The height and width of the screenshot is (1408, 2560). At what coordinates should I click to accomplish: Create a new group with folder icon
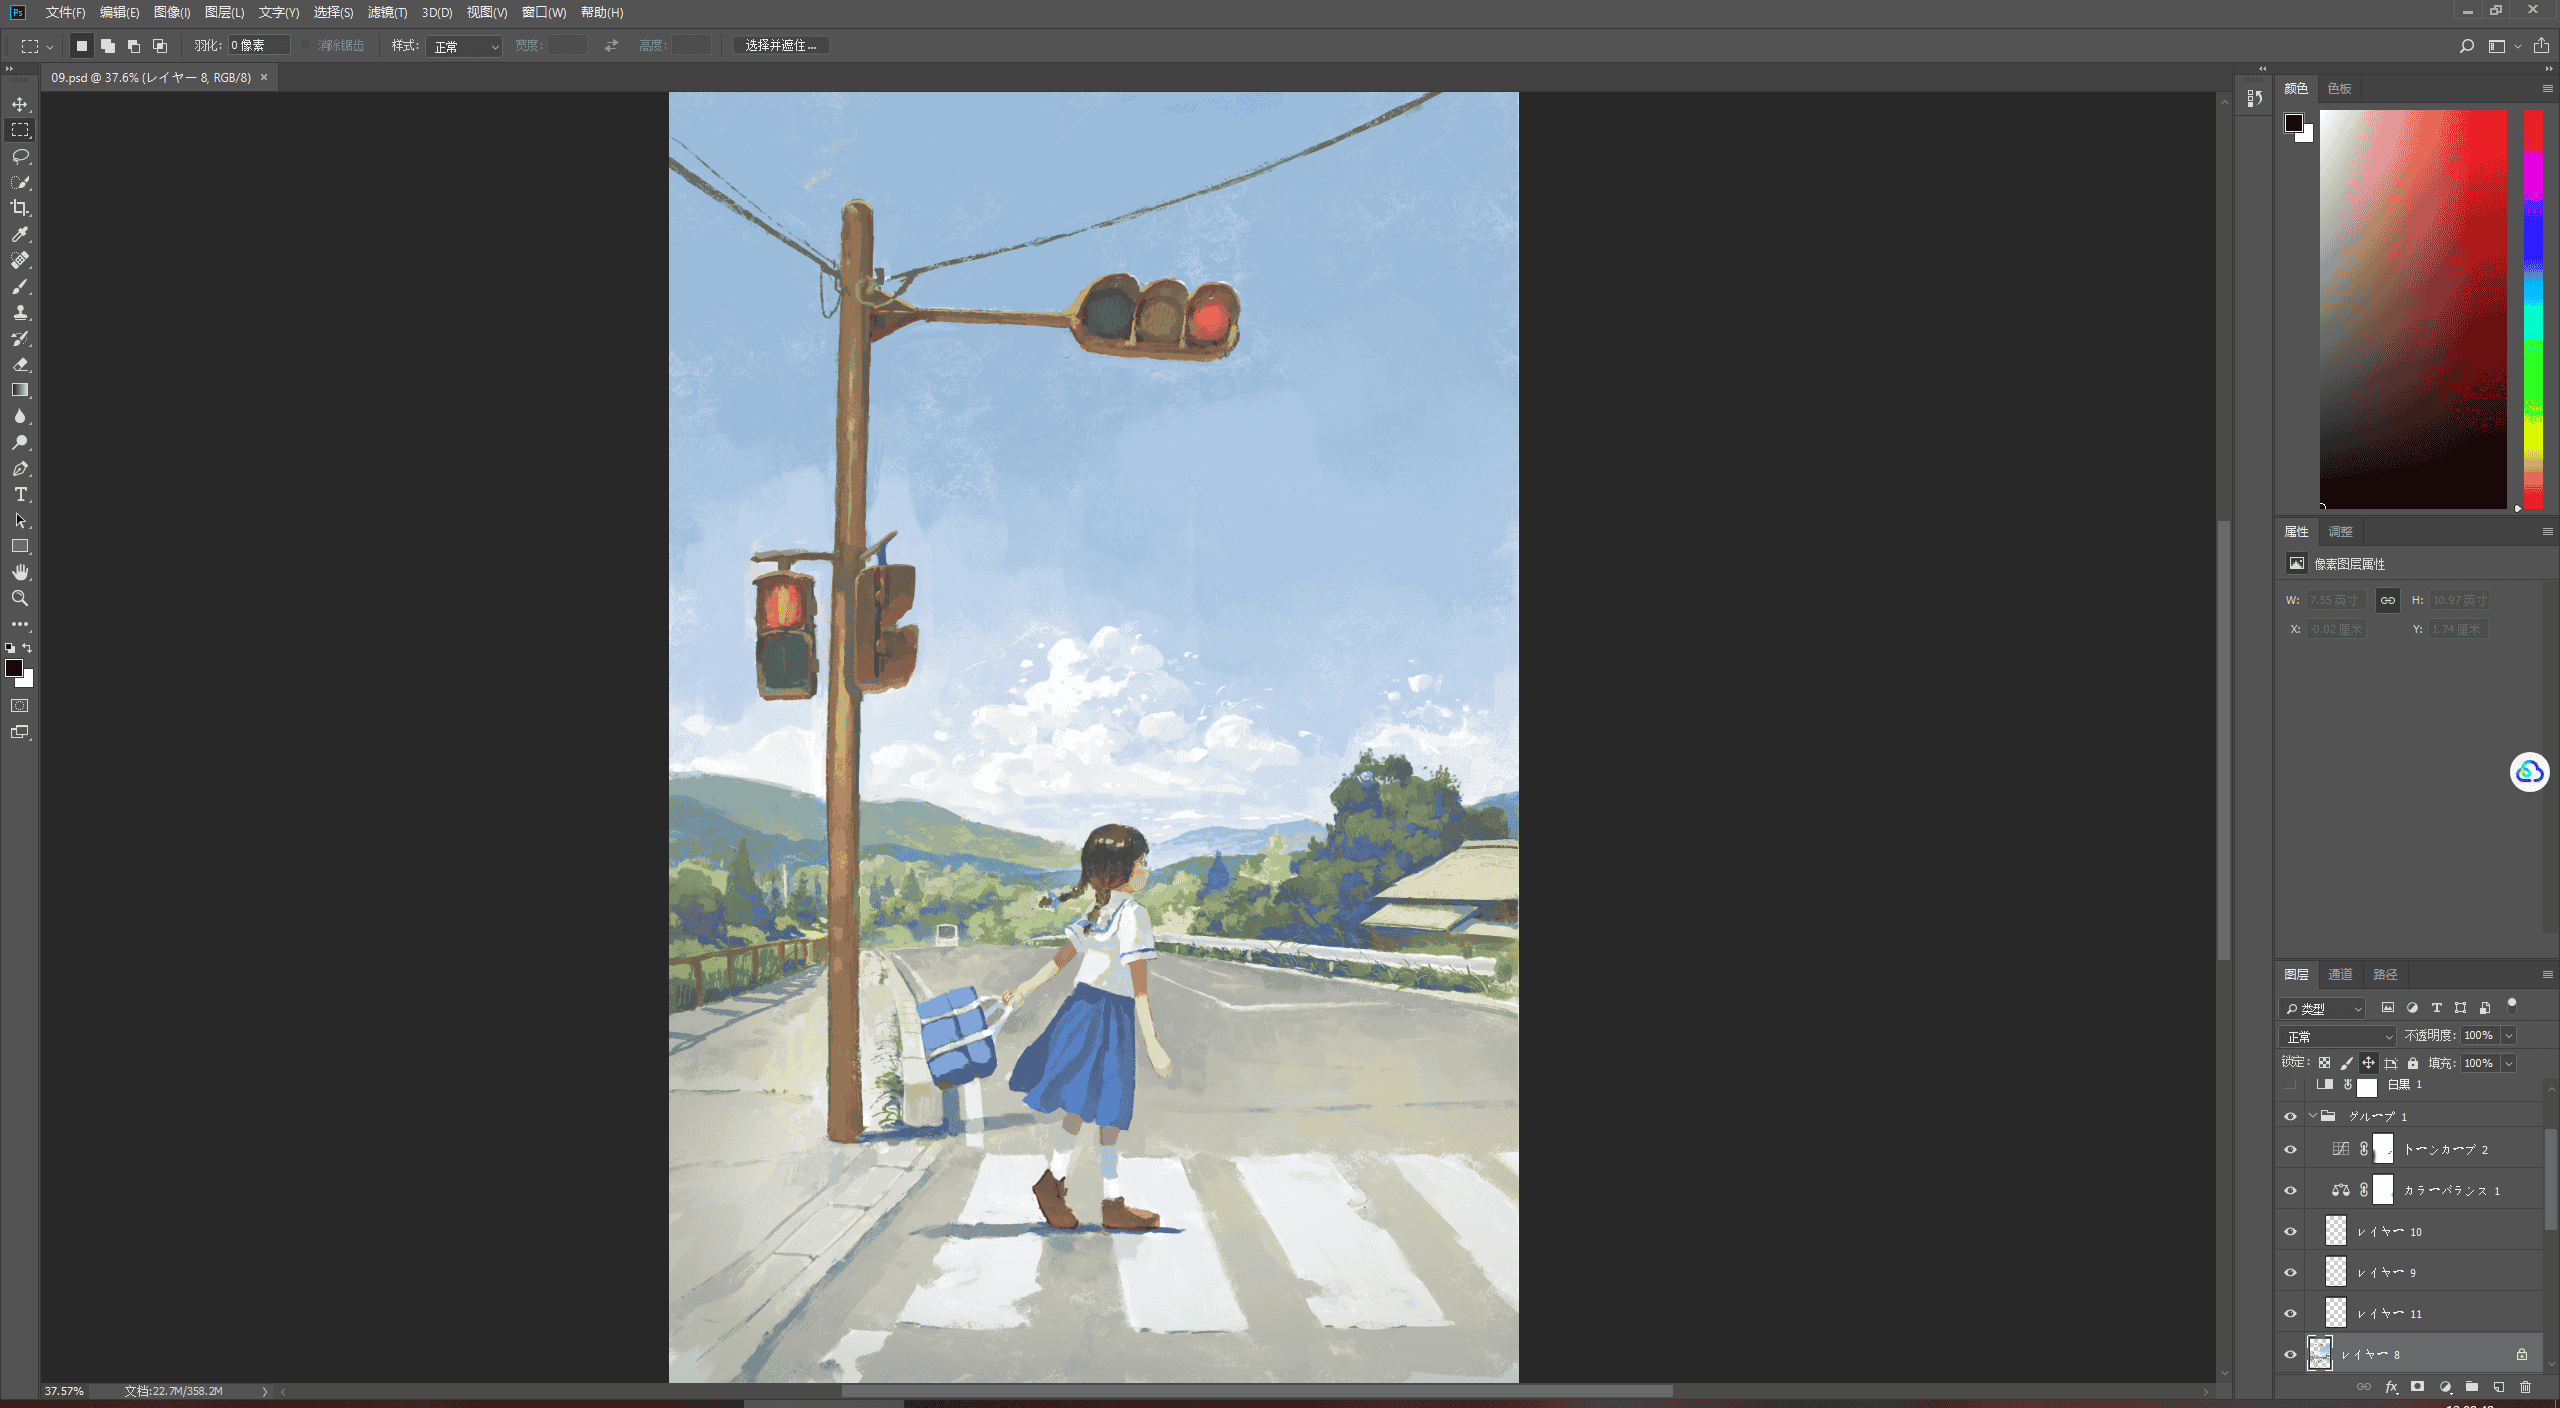2472,1387
